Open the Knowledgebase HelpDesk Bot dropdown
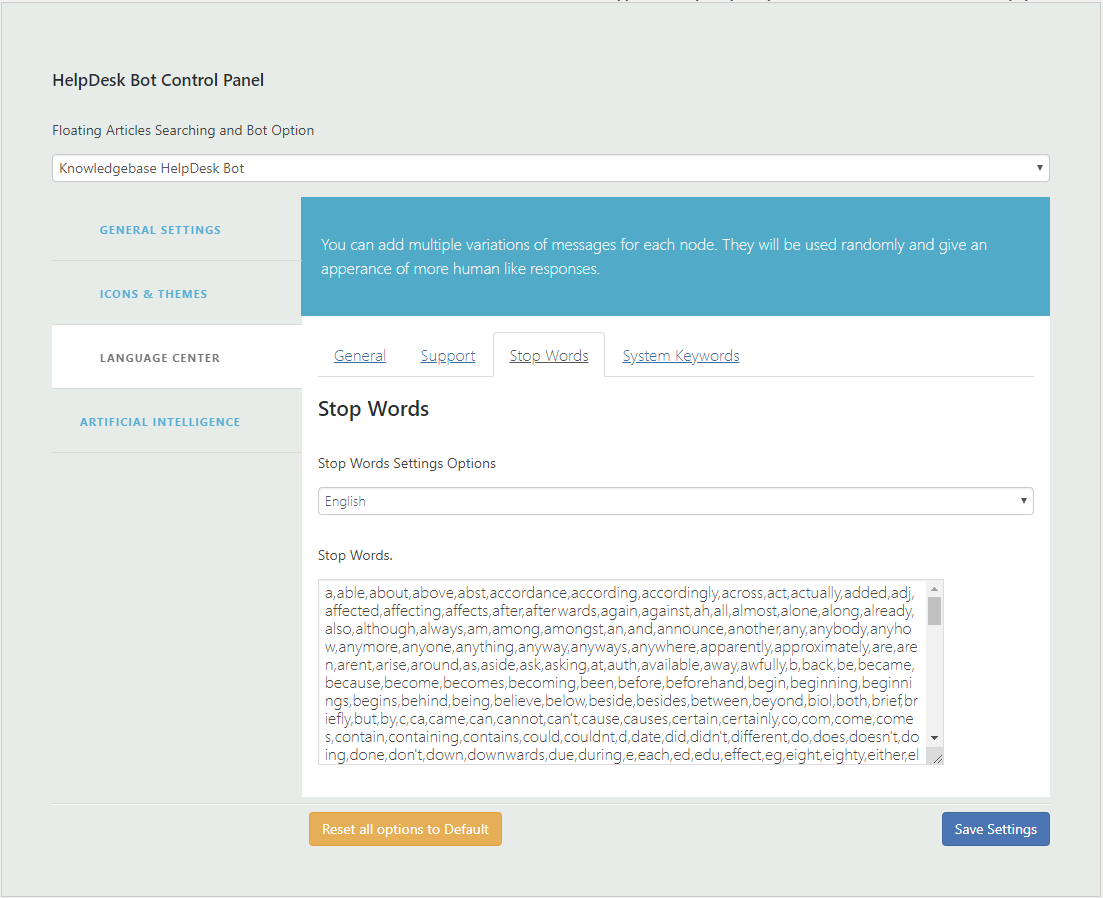Viewport: 1103px width, 898px height. [550, 168]
